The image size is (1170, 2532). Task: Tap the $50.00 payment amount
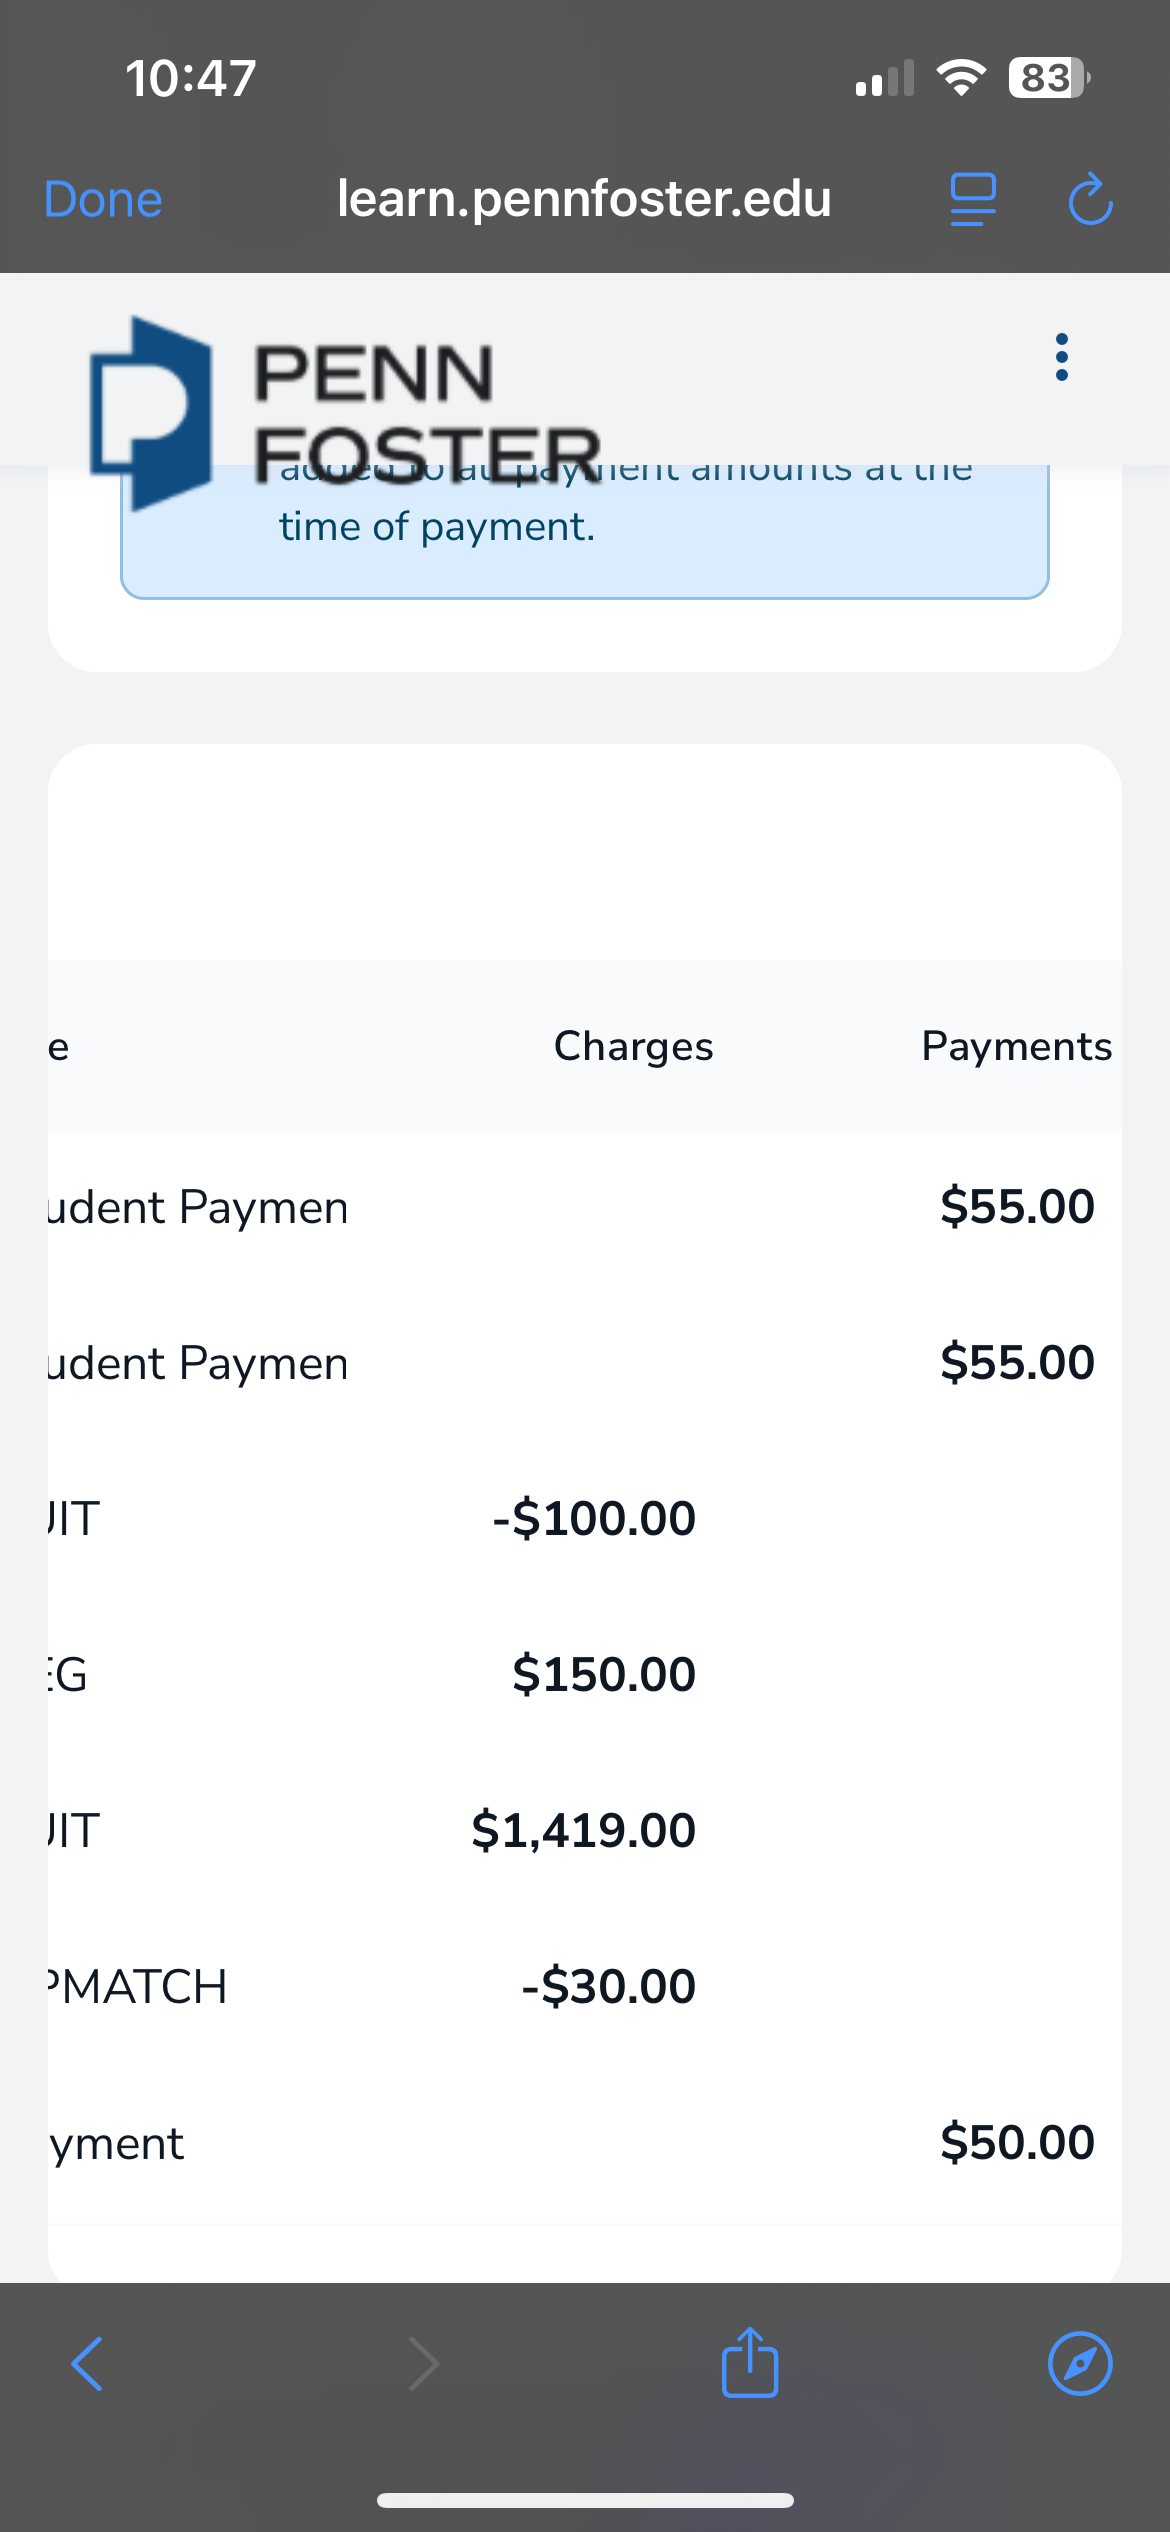click(1017, 2142)
